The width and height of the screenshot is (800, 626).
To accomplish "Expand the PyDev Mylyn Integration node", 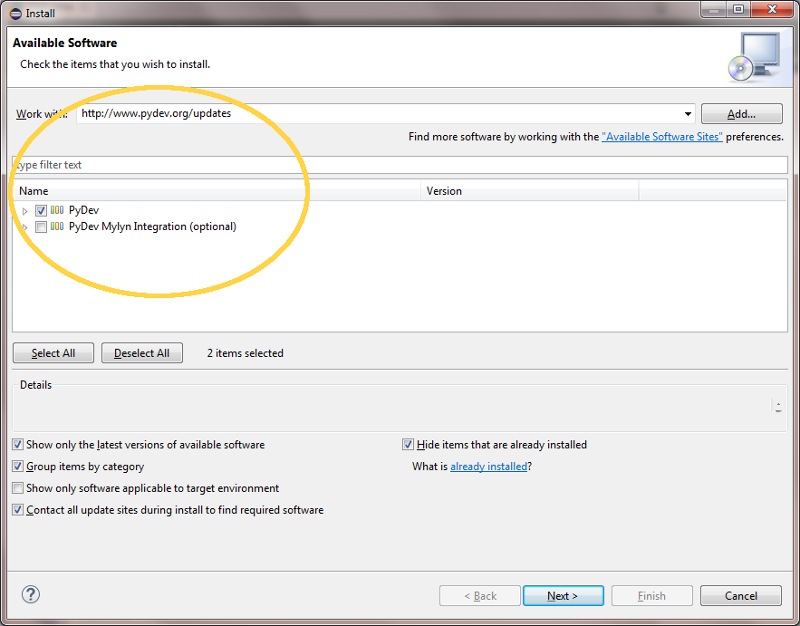I will (25, 227).
